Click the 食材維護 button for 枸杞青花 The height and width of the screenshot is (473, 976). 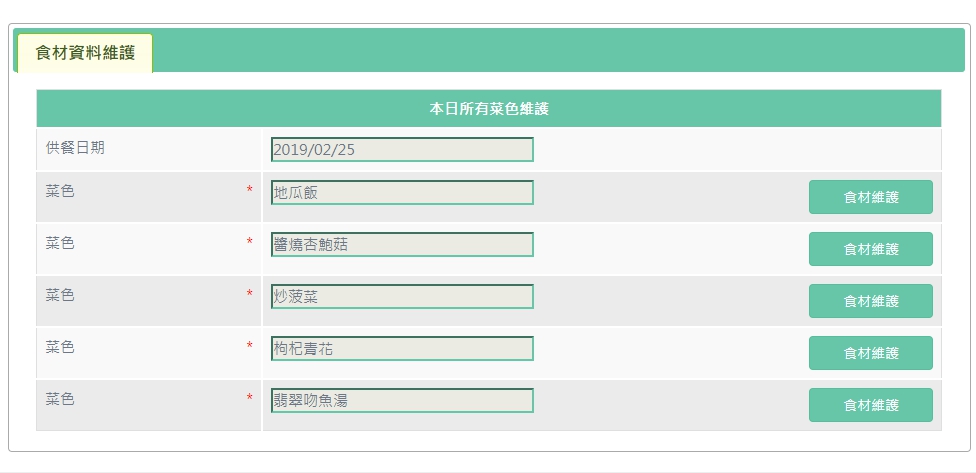(x=871, y=353)
